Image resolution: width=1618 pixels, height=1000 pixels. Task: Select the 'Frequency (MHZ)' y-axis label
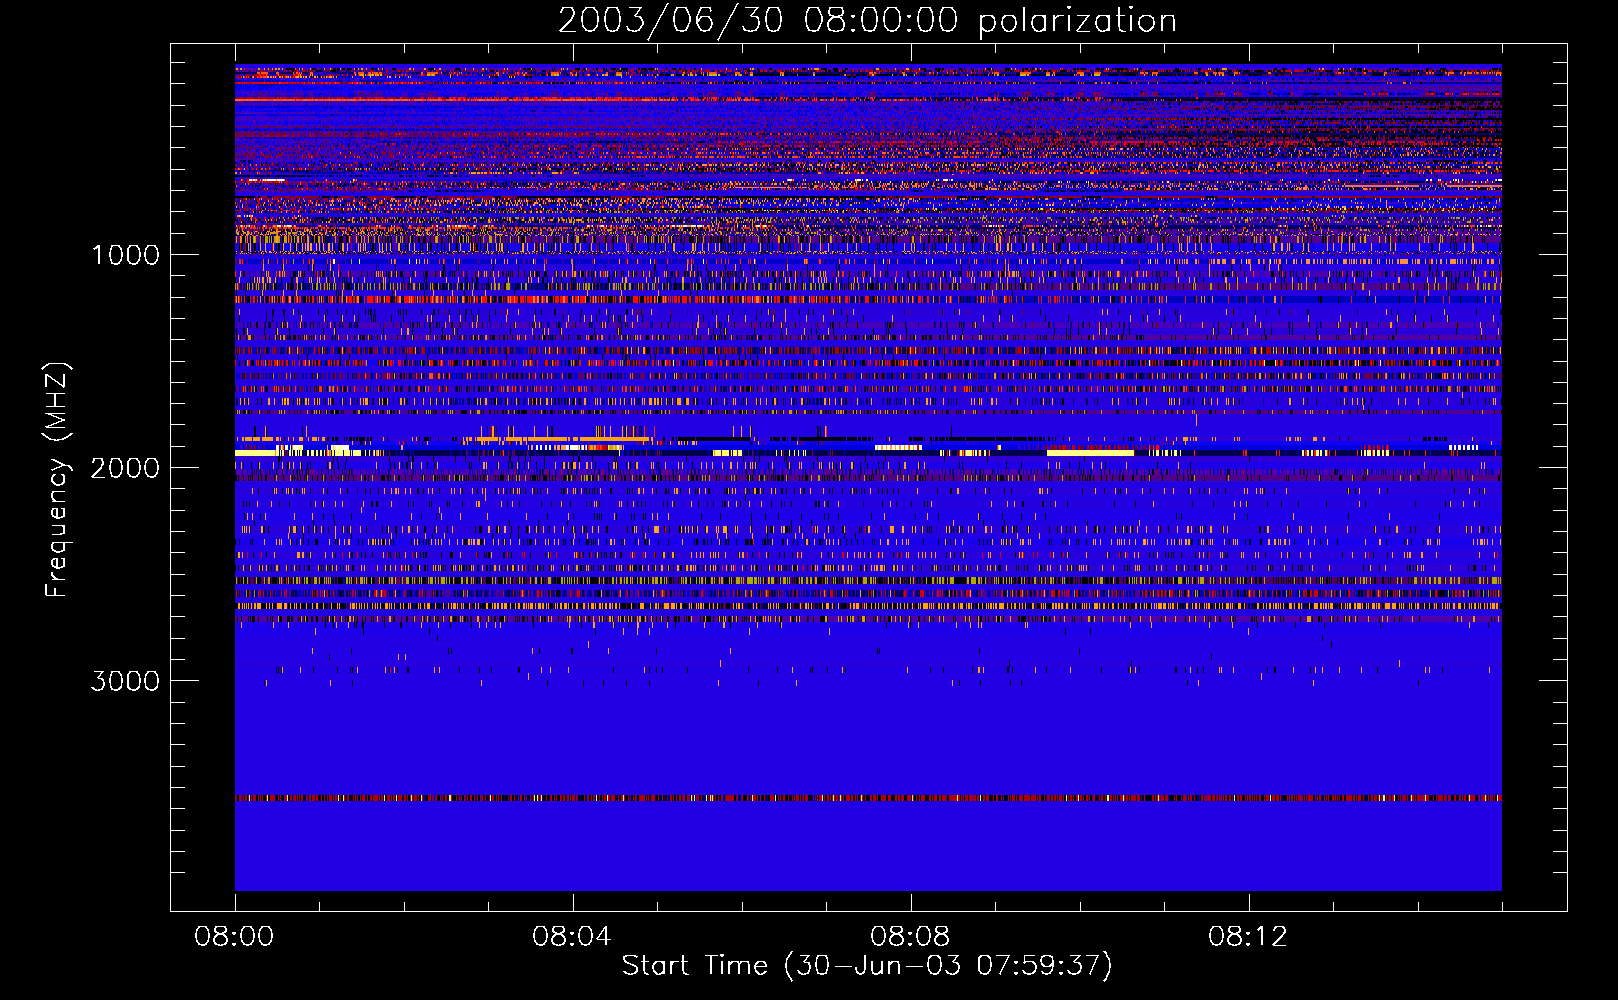(x=57, y=480)
